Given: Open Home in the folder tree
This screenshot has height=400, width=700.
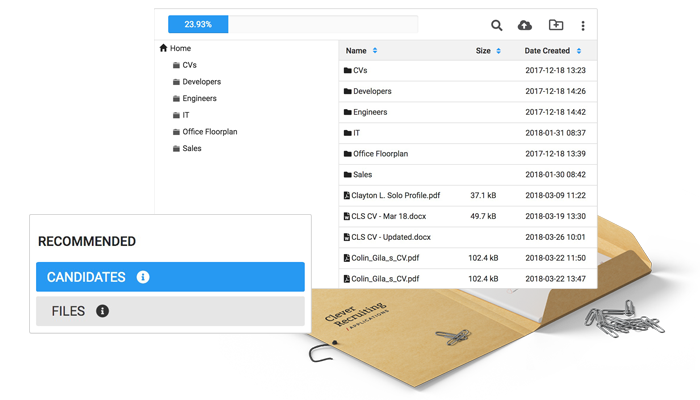Looking at the screenshot, I should [180, 48].
